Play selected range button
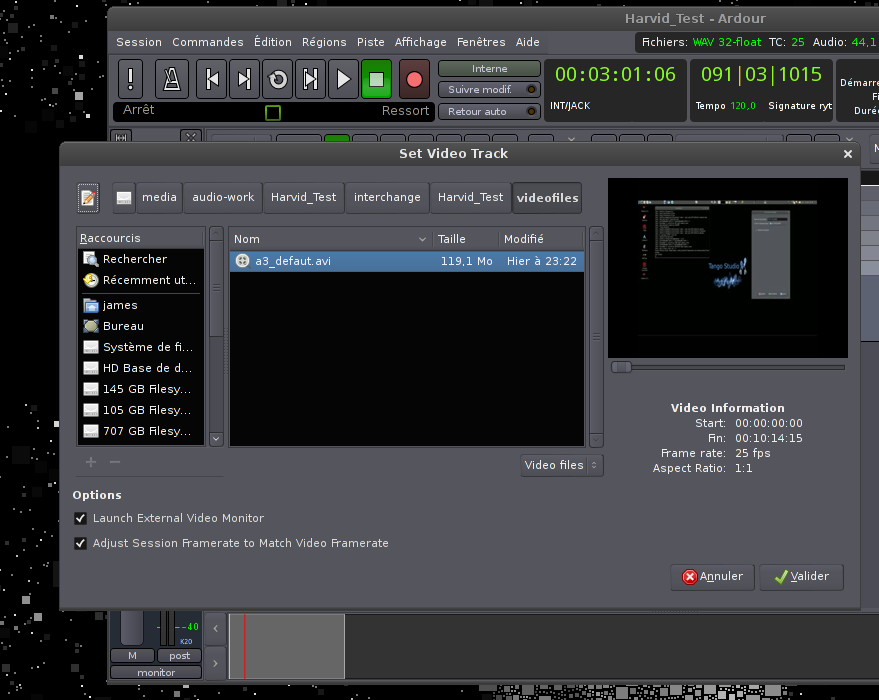The height and width of the screenshot is (700, 879). [310, 79]
